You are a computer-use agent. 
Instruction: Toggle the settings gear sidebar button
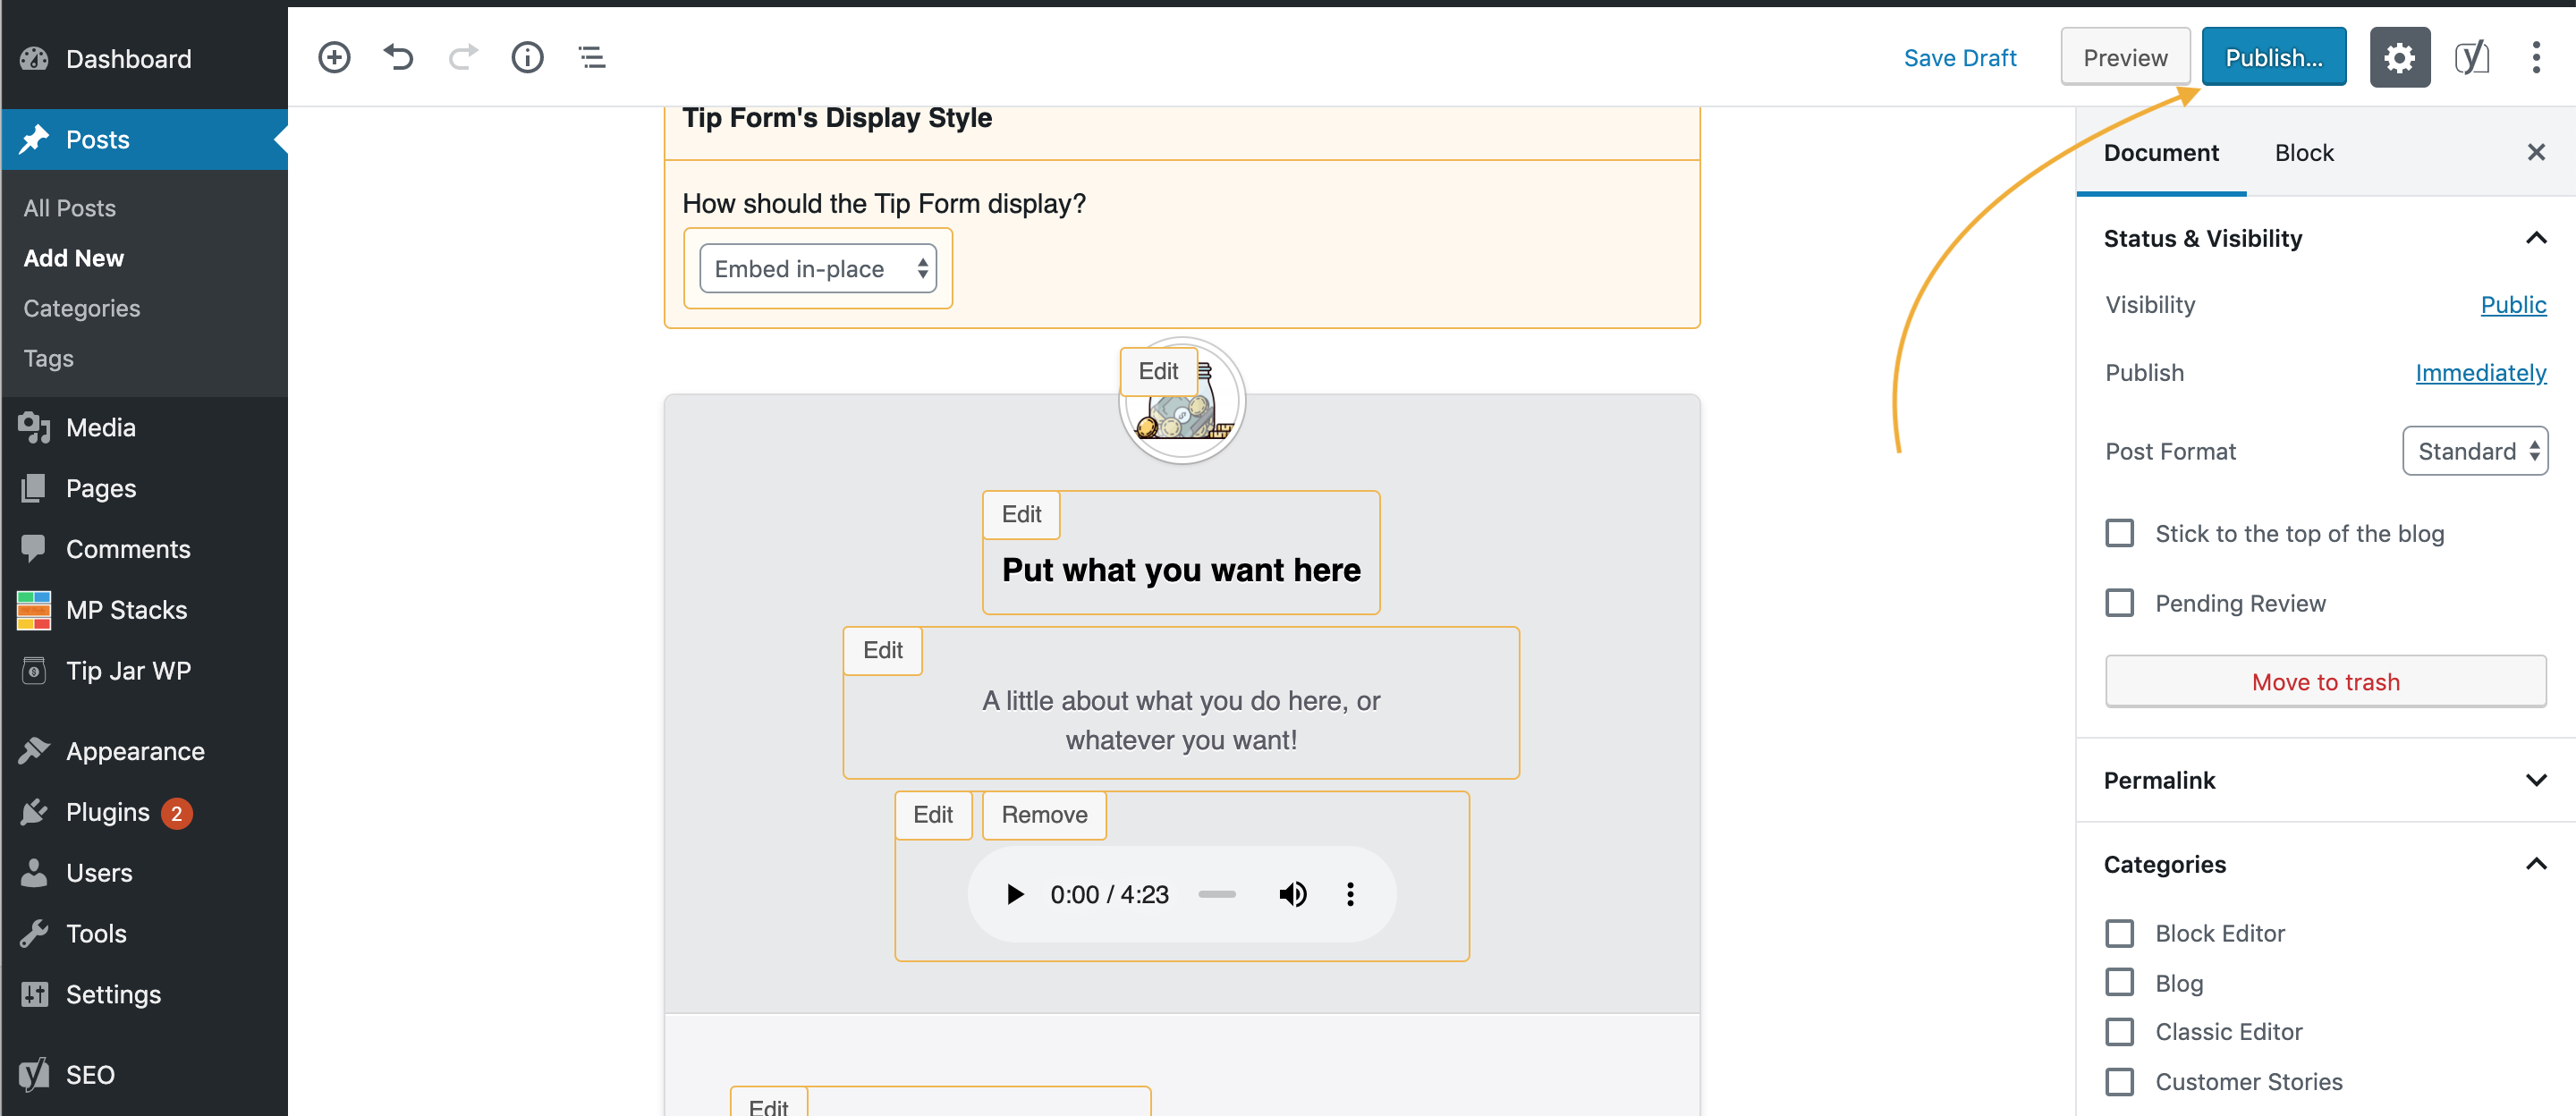(2399, 57)
